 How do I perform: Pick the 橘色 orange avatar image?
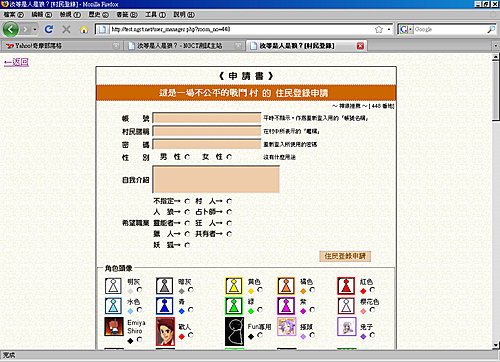pyautogui.click(x=286, y=286)
